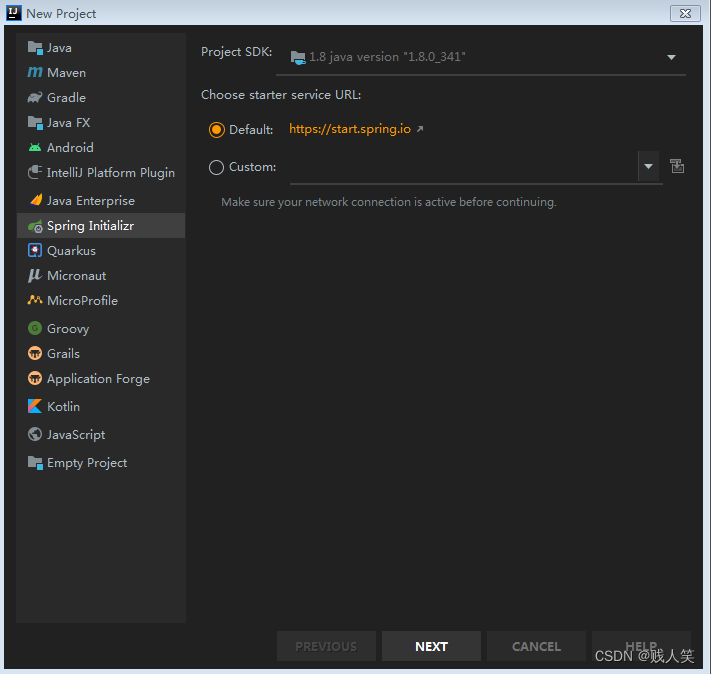Click the Maven 'm' icon

pos(35,72)
